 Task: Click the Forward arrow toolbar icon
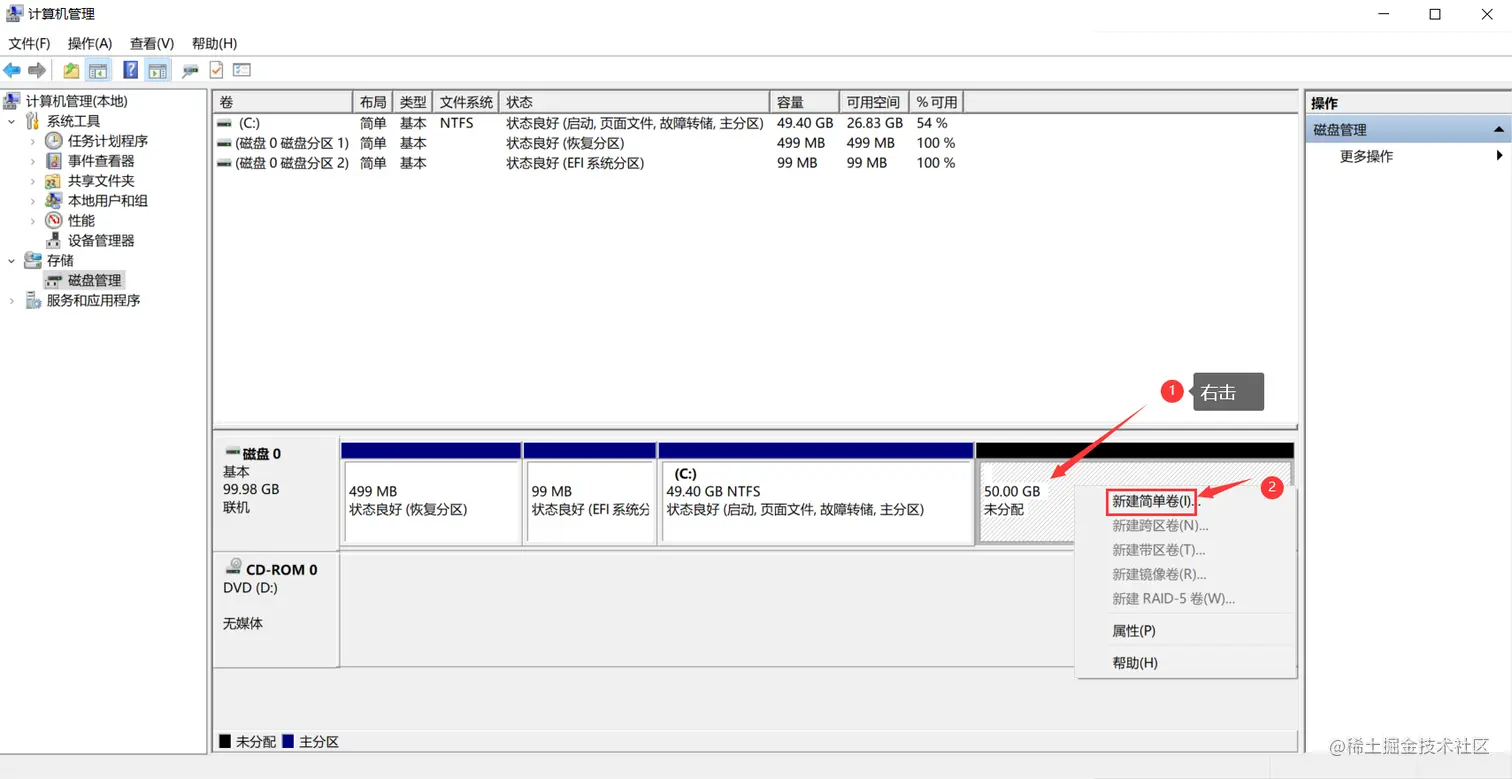click(x=37, y=70)
